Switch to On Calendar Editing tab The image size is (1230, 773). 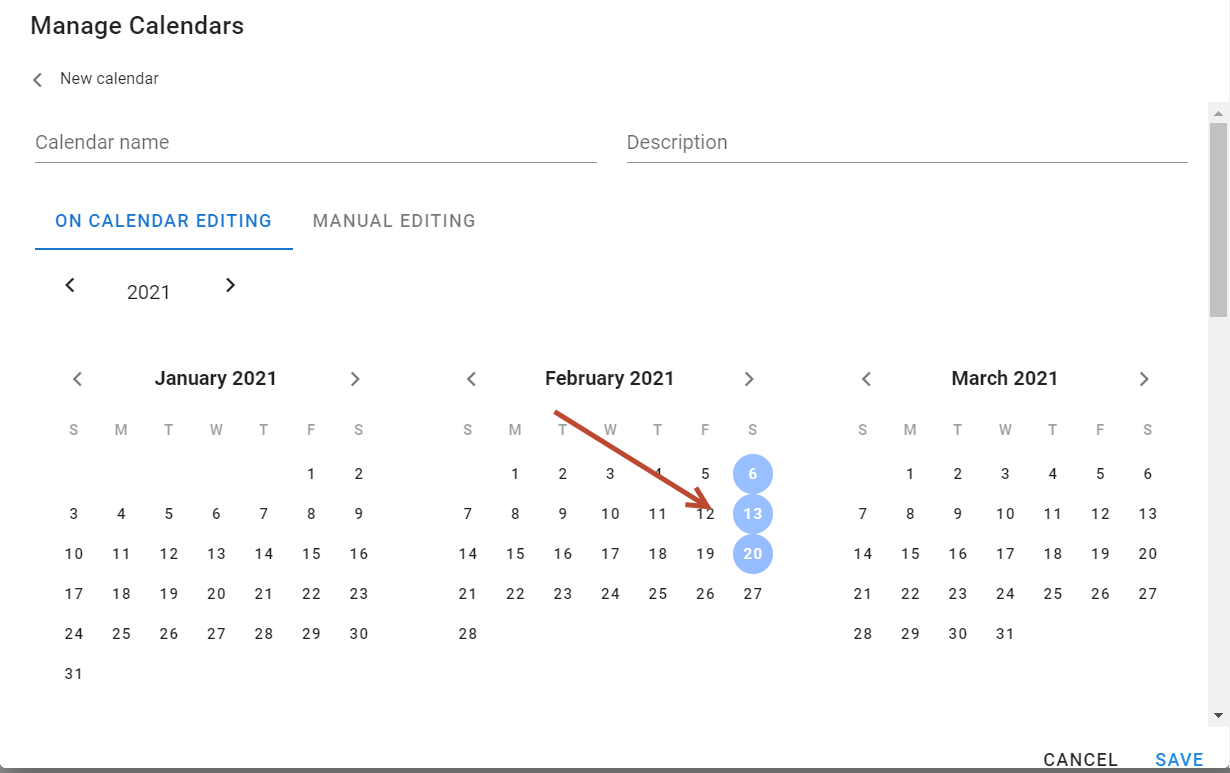(x=164, y=221)
